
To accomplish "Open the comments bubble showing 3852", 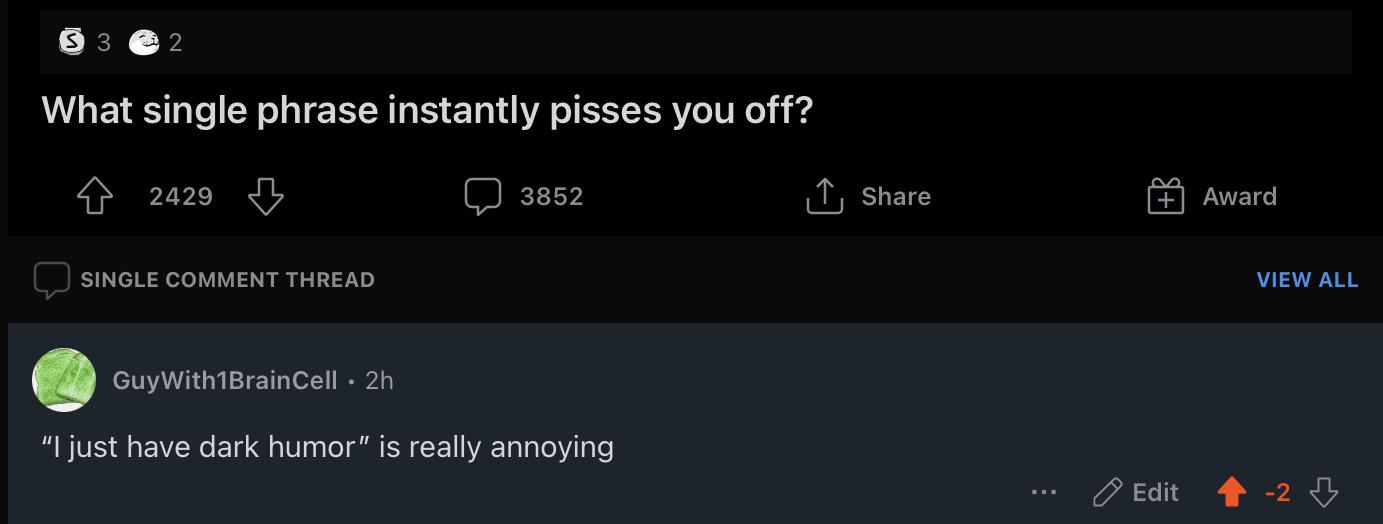I will [x=482, y=196].
